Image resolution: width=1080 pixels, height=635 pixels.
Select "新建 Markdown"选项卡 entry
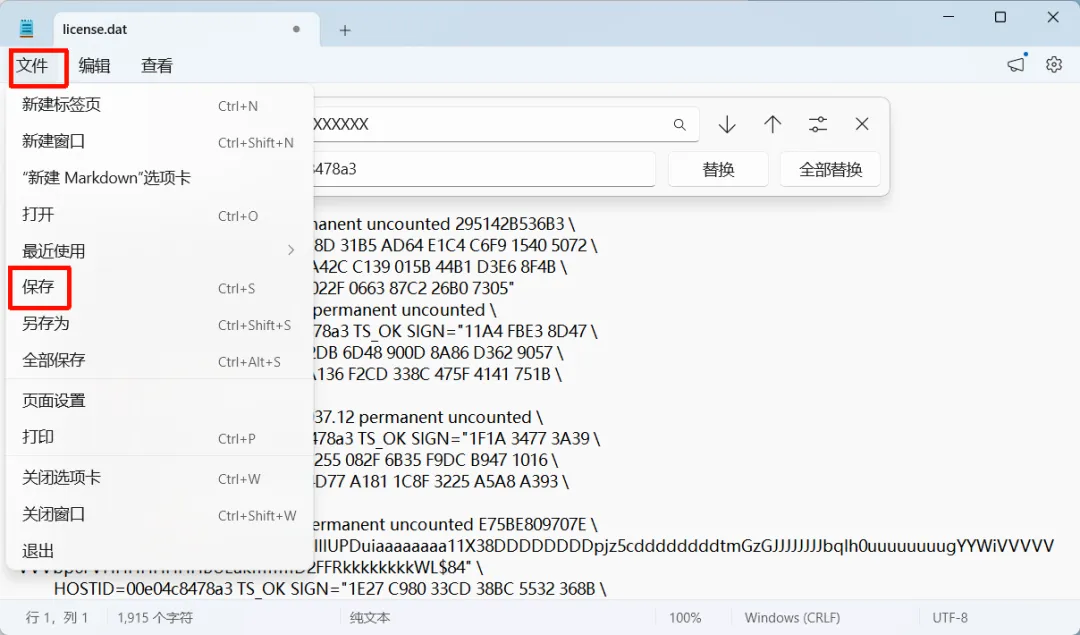[160, 178]
